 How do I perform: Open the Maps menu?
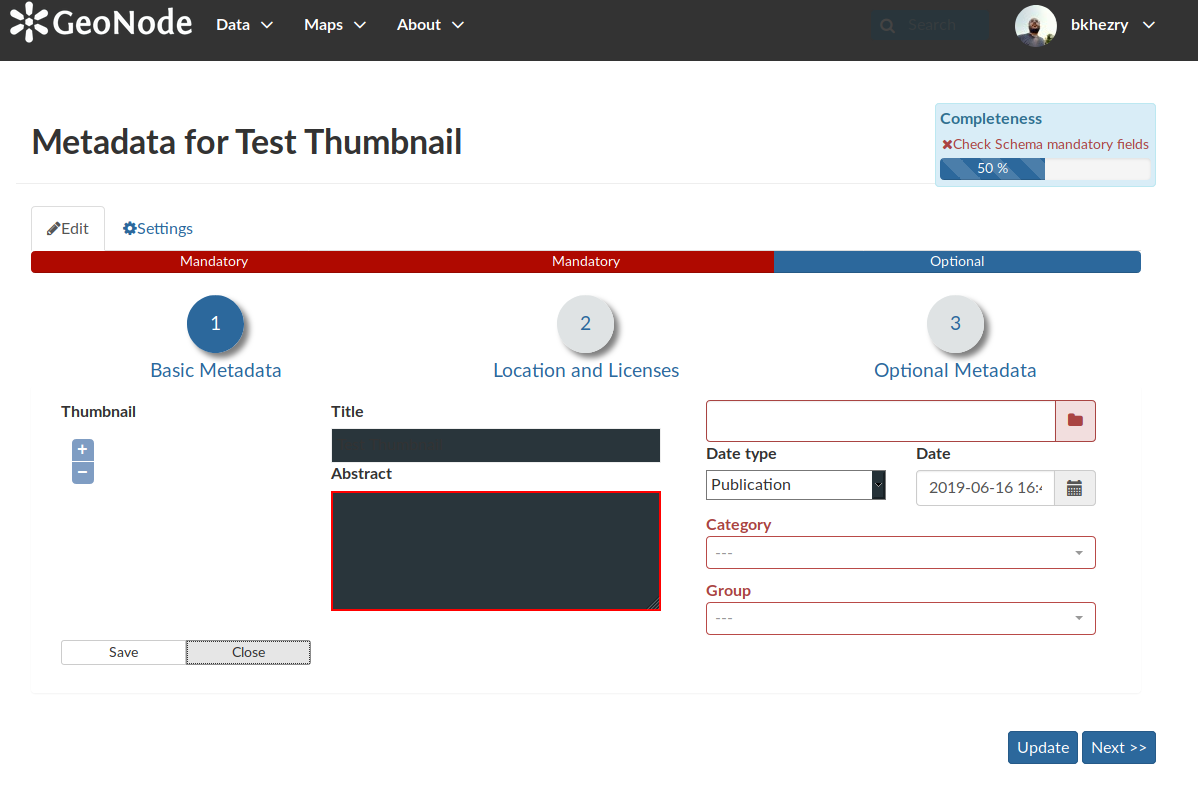point(335,25)
